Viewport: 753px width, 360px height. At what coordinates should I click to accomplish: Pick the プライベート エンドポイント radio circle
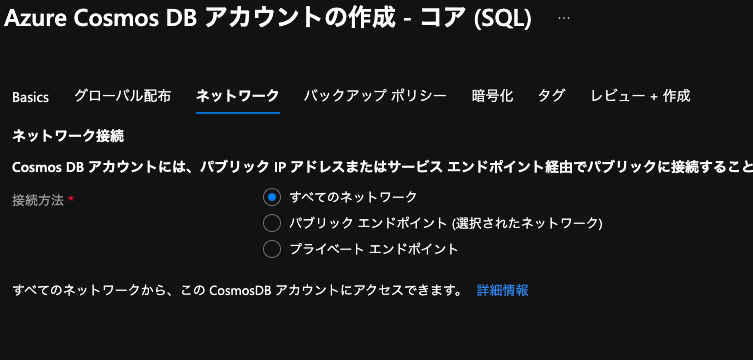272,249
